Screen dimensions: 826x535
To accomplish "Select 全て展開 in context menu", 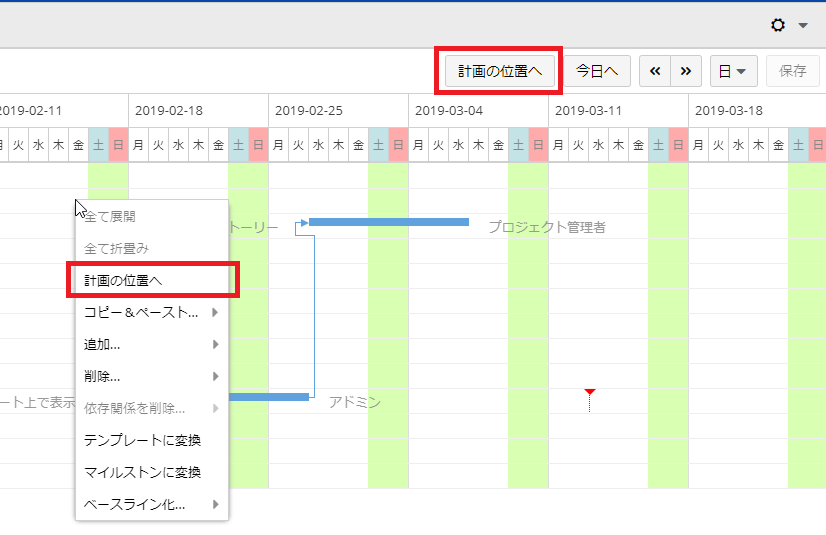I will click(152, 216).
